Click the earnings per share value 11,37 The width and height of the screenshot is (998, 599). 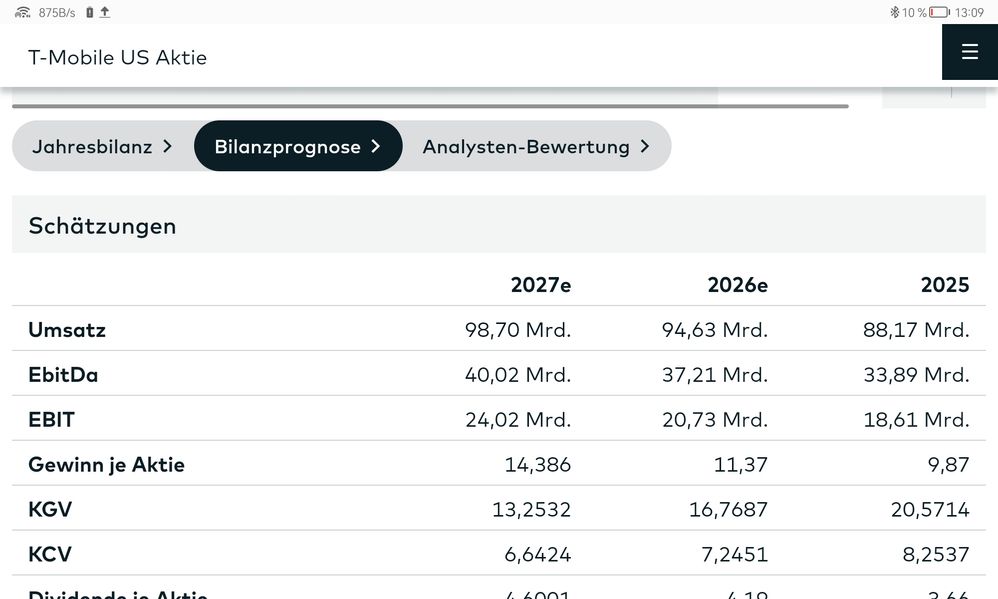click(x=741, y=465)
